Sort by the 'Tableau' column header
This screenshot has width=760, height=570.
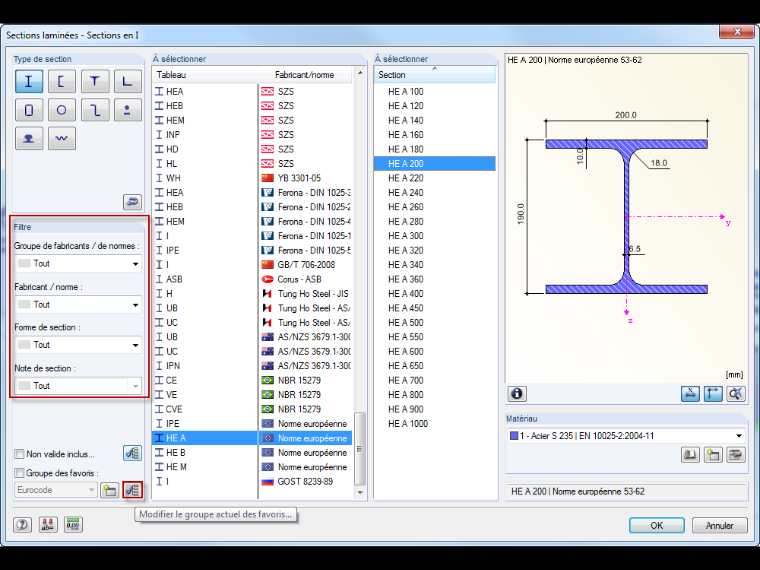coord(205,75)
